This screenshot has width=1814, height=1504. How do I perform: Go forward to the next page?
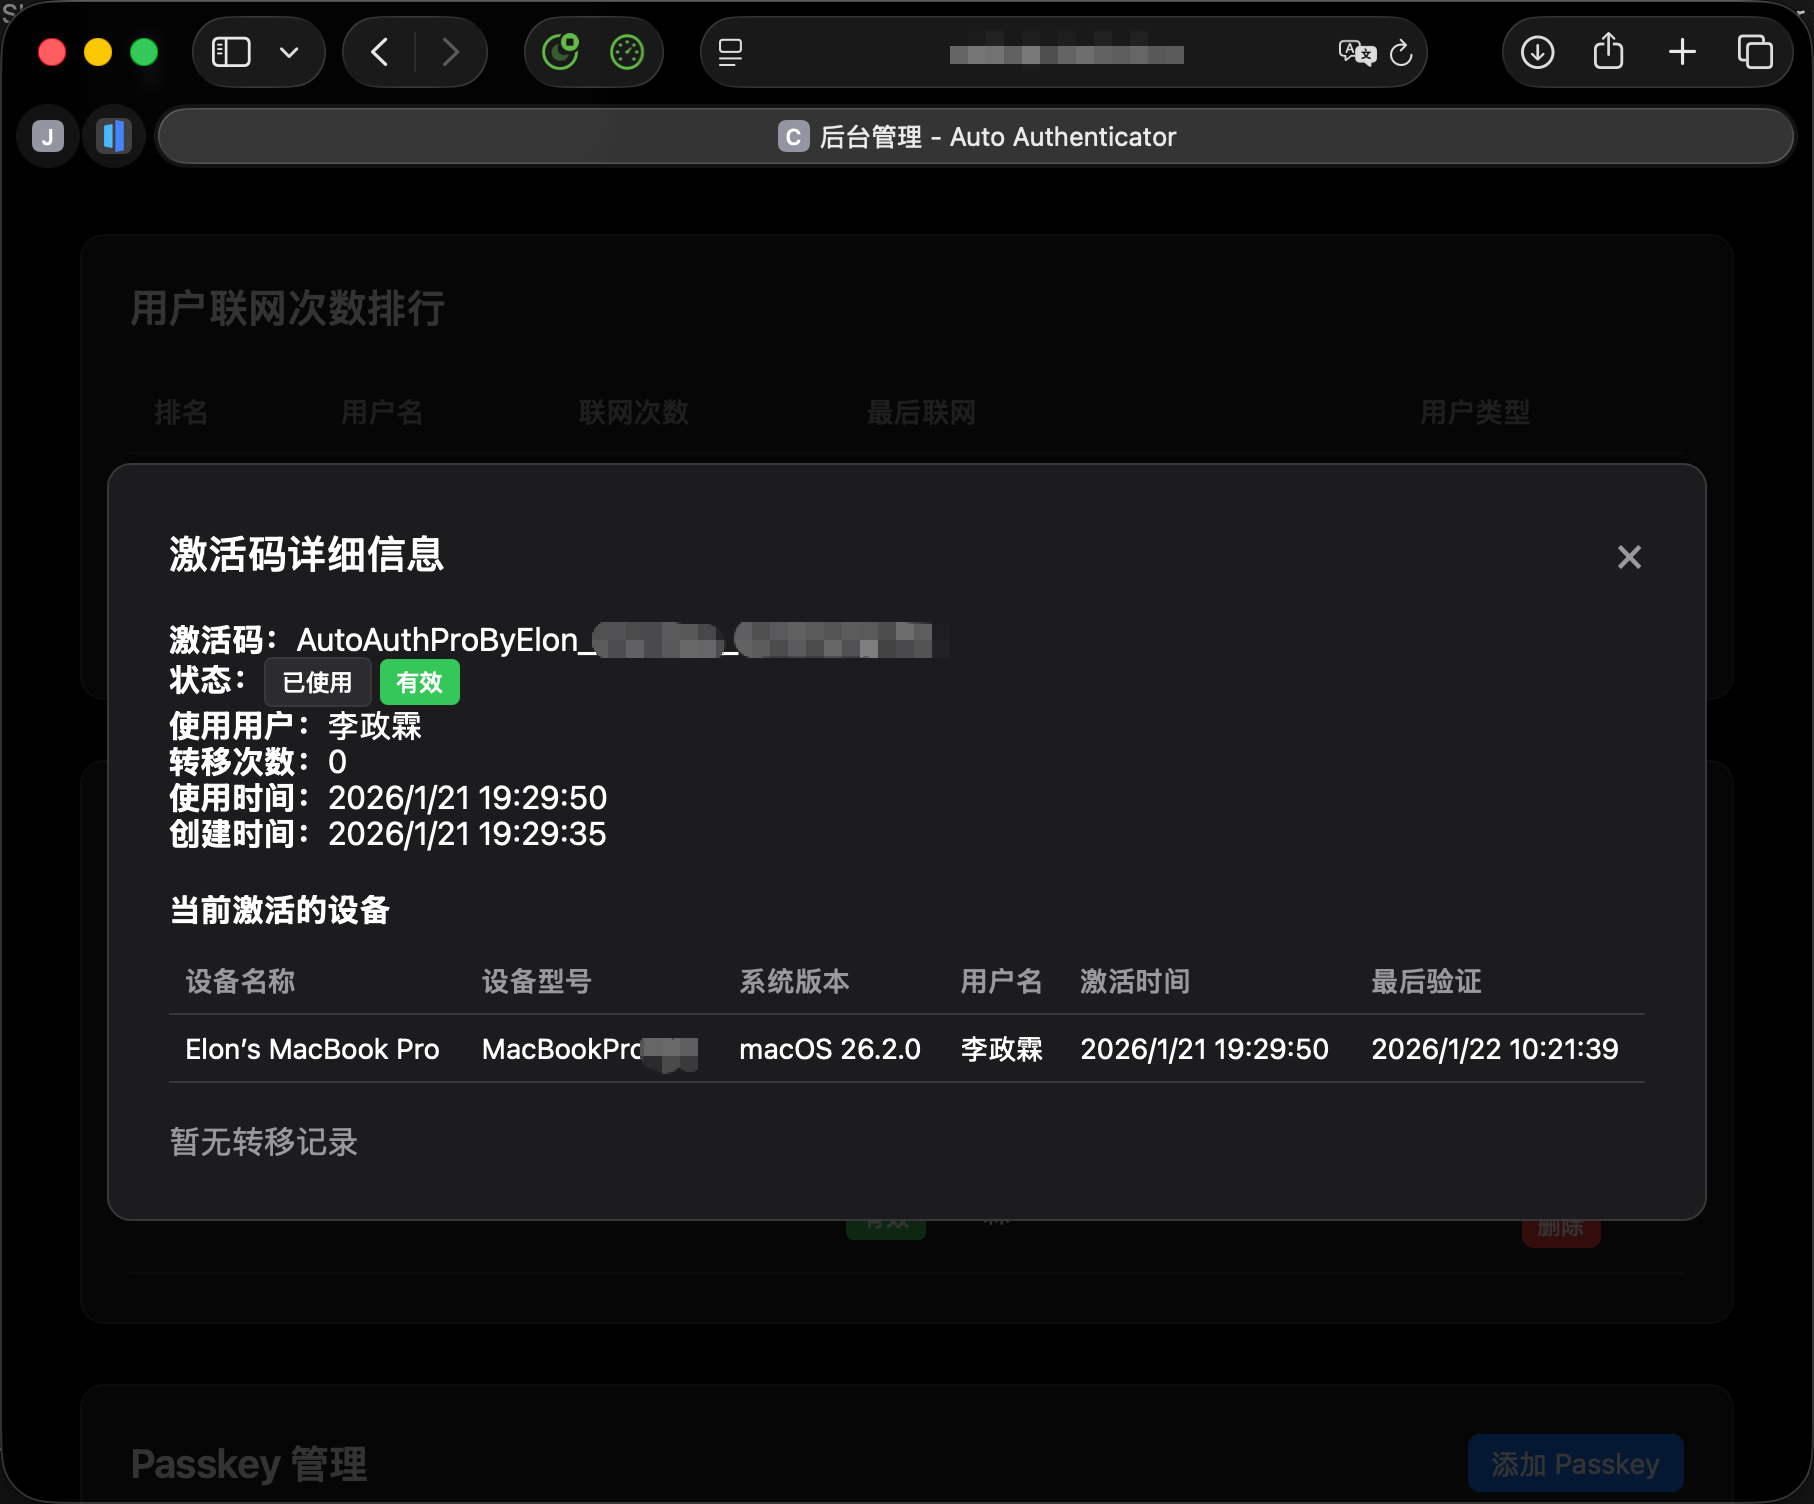click(450, 52)
